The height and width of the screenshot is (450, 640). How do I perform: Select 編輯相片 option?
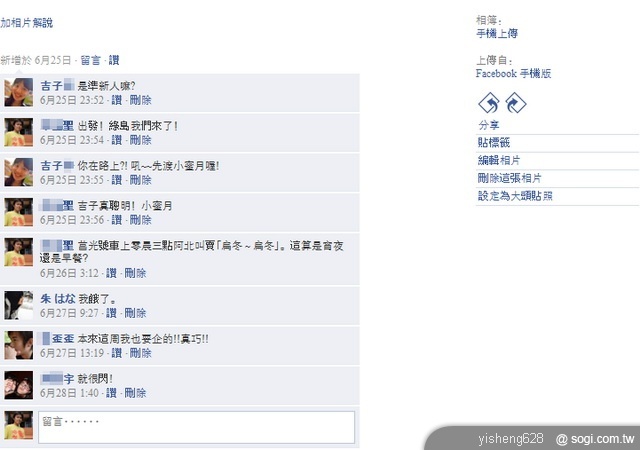tap(499, 160)
